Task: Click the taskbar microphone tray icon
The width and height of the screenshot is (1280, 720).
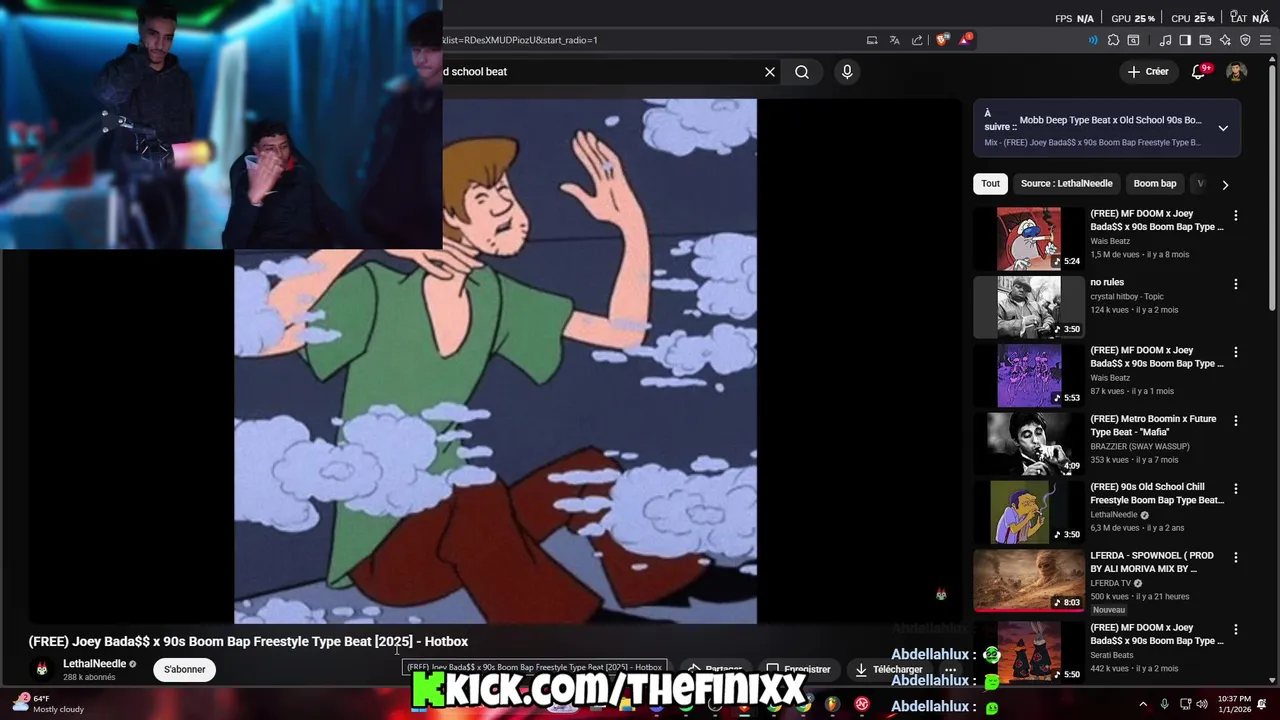Action: point(1164,704)
